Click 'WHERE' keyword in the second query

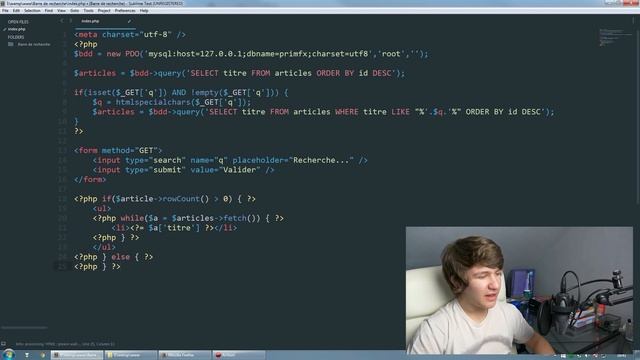tap(347, 112)
